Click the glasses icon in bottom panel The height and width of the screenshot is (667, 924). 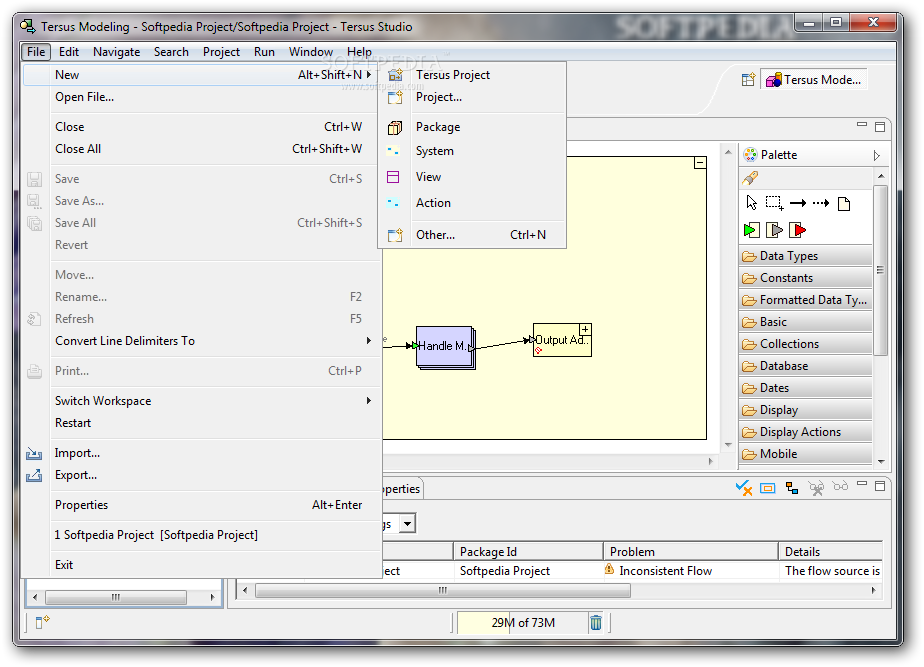[x=840, y=486]
